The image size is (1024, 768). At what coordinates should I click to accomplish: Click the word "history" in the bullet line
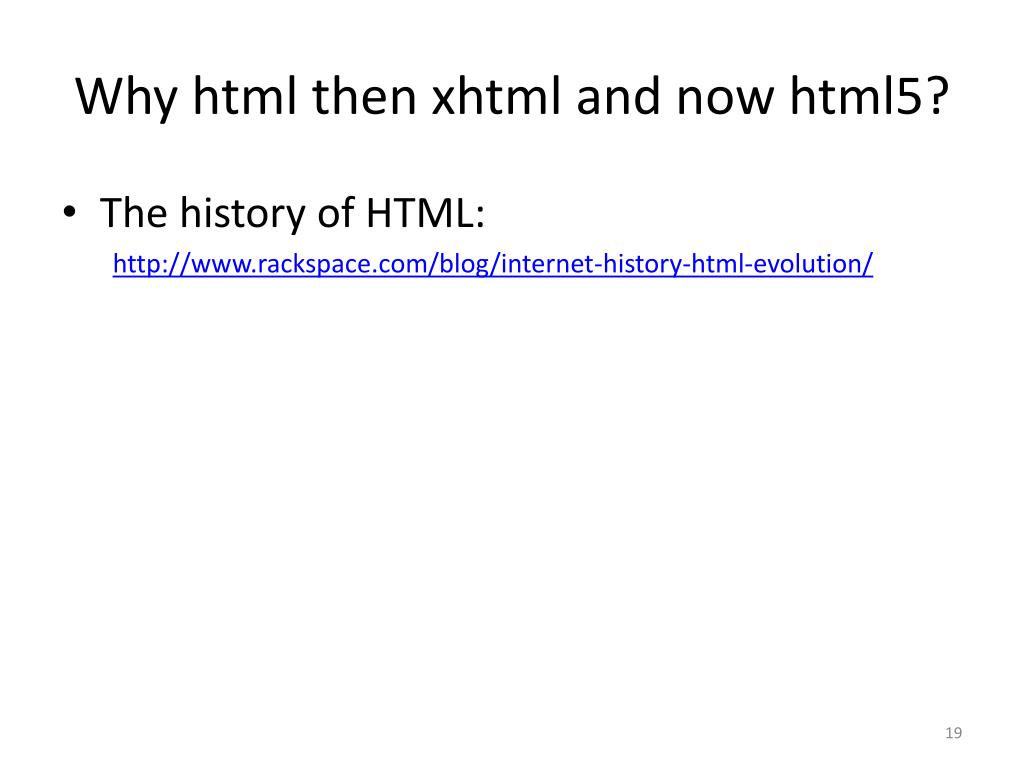[242, 214]
